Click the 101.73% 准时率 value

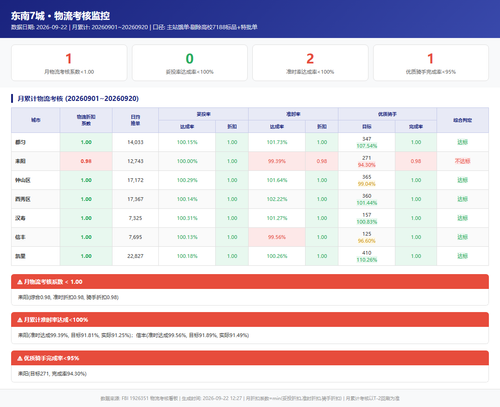pos(277,142)
